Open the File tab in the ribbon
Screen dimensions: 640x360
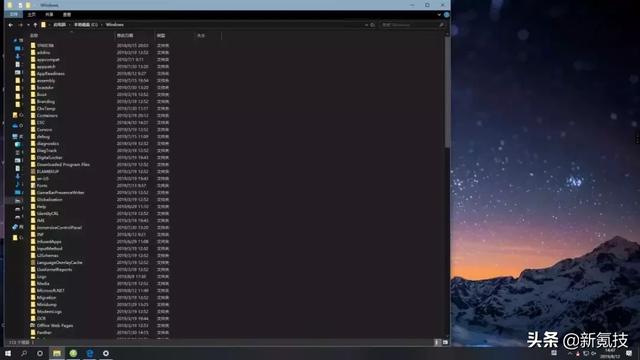click(x=13, y=15)
